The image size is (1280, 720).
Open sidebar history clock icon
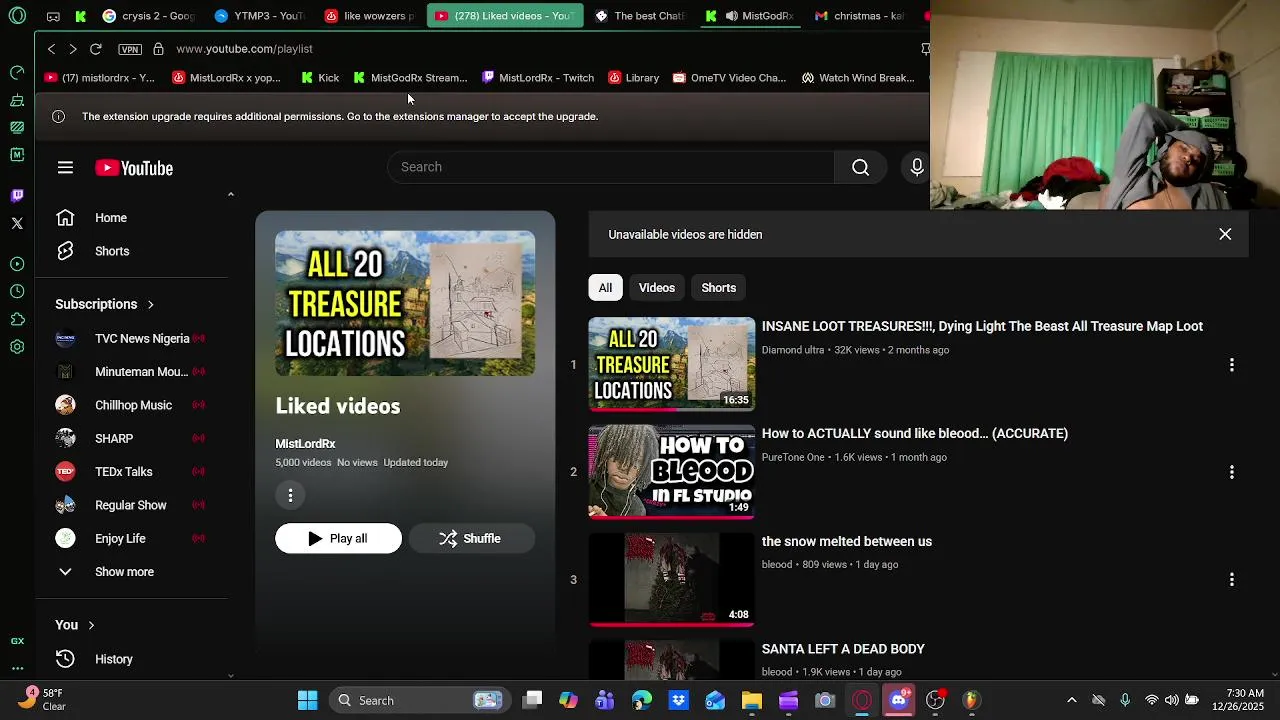pyautogui.click(x=17, y=292)
